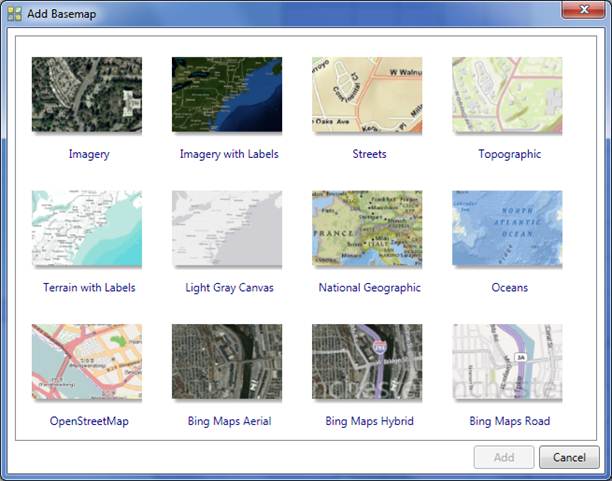Select the Topographic basemap thumbnail
Viewport: 612px width, 481px height.
(x=507, y=96)
